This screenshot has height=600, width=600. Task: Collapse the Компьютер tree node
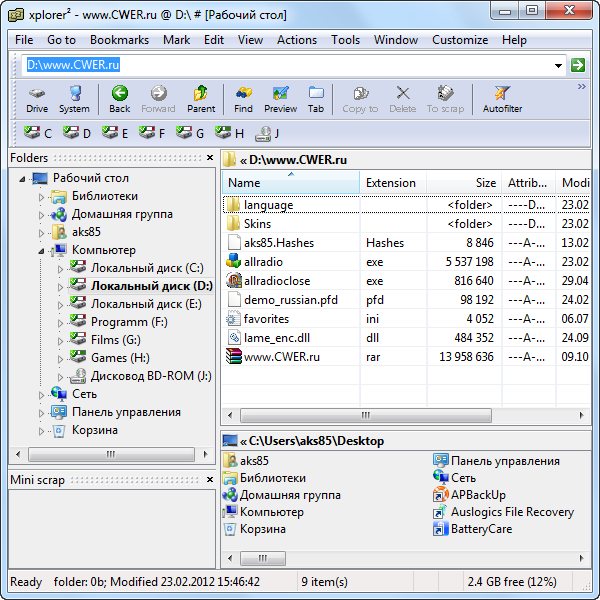(x=42, y=251)
